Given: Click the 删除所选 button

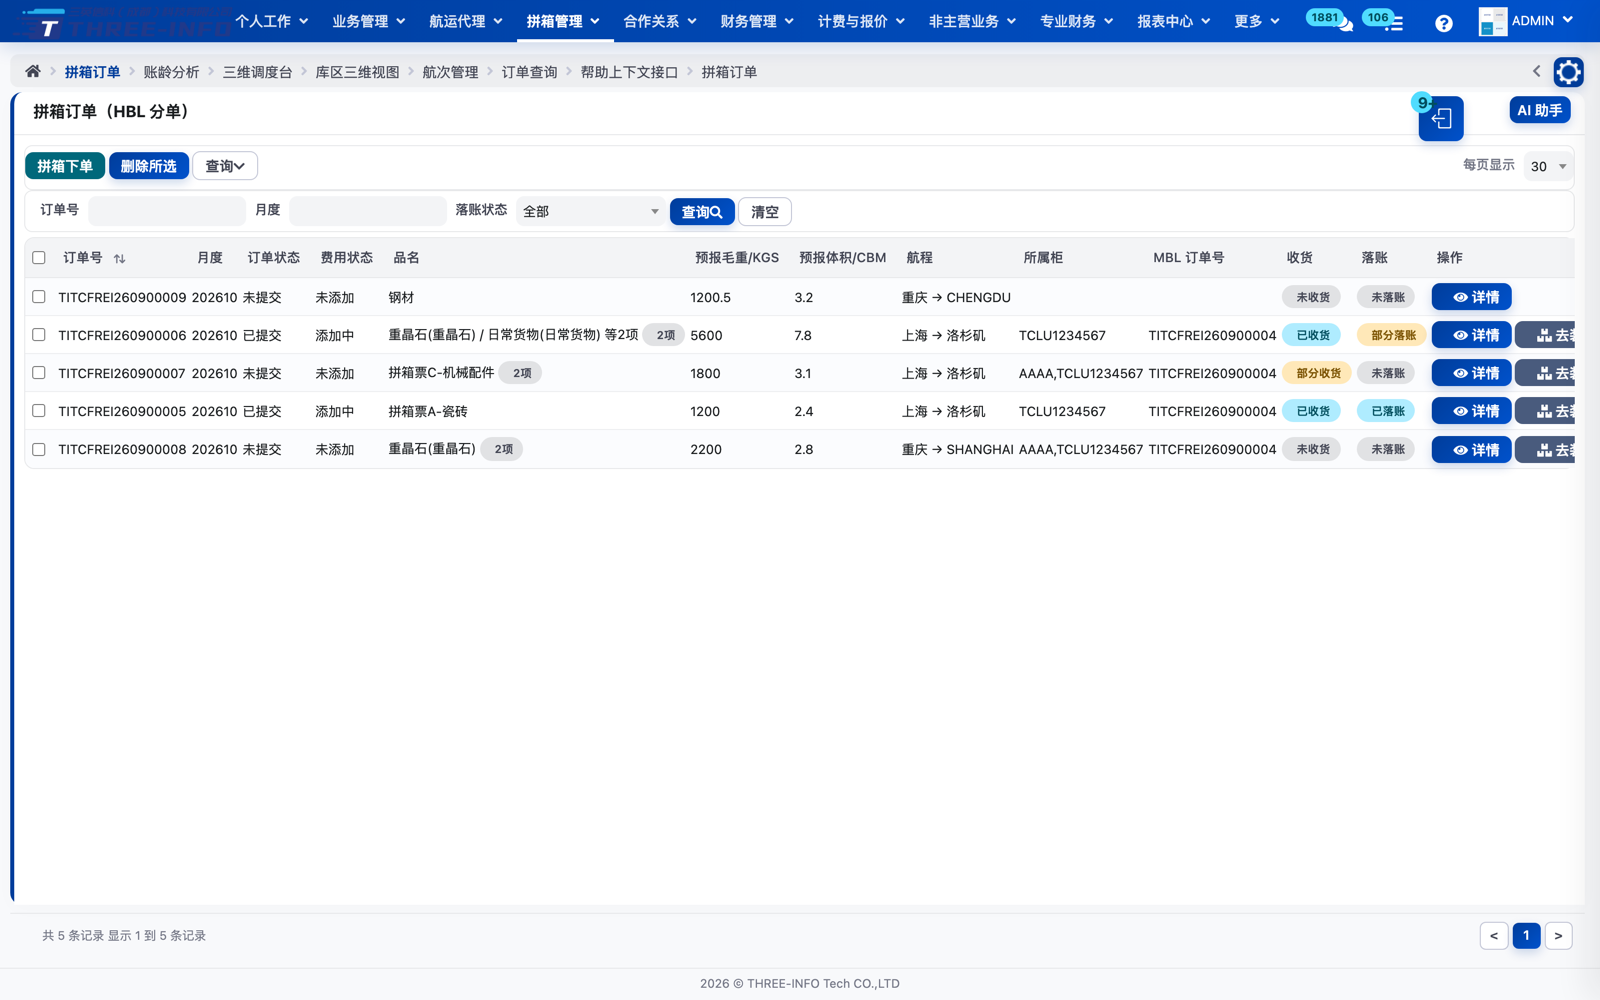Looking at the screenshot, I should coord(149,166).
